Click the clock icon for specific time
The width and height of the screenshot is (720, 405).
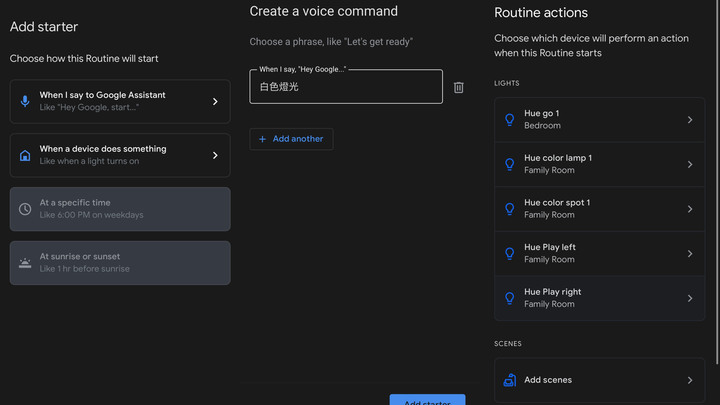25,209
